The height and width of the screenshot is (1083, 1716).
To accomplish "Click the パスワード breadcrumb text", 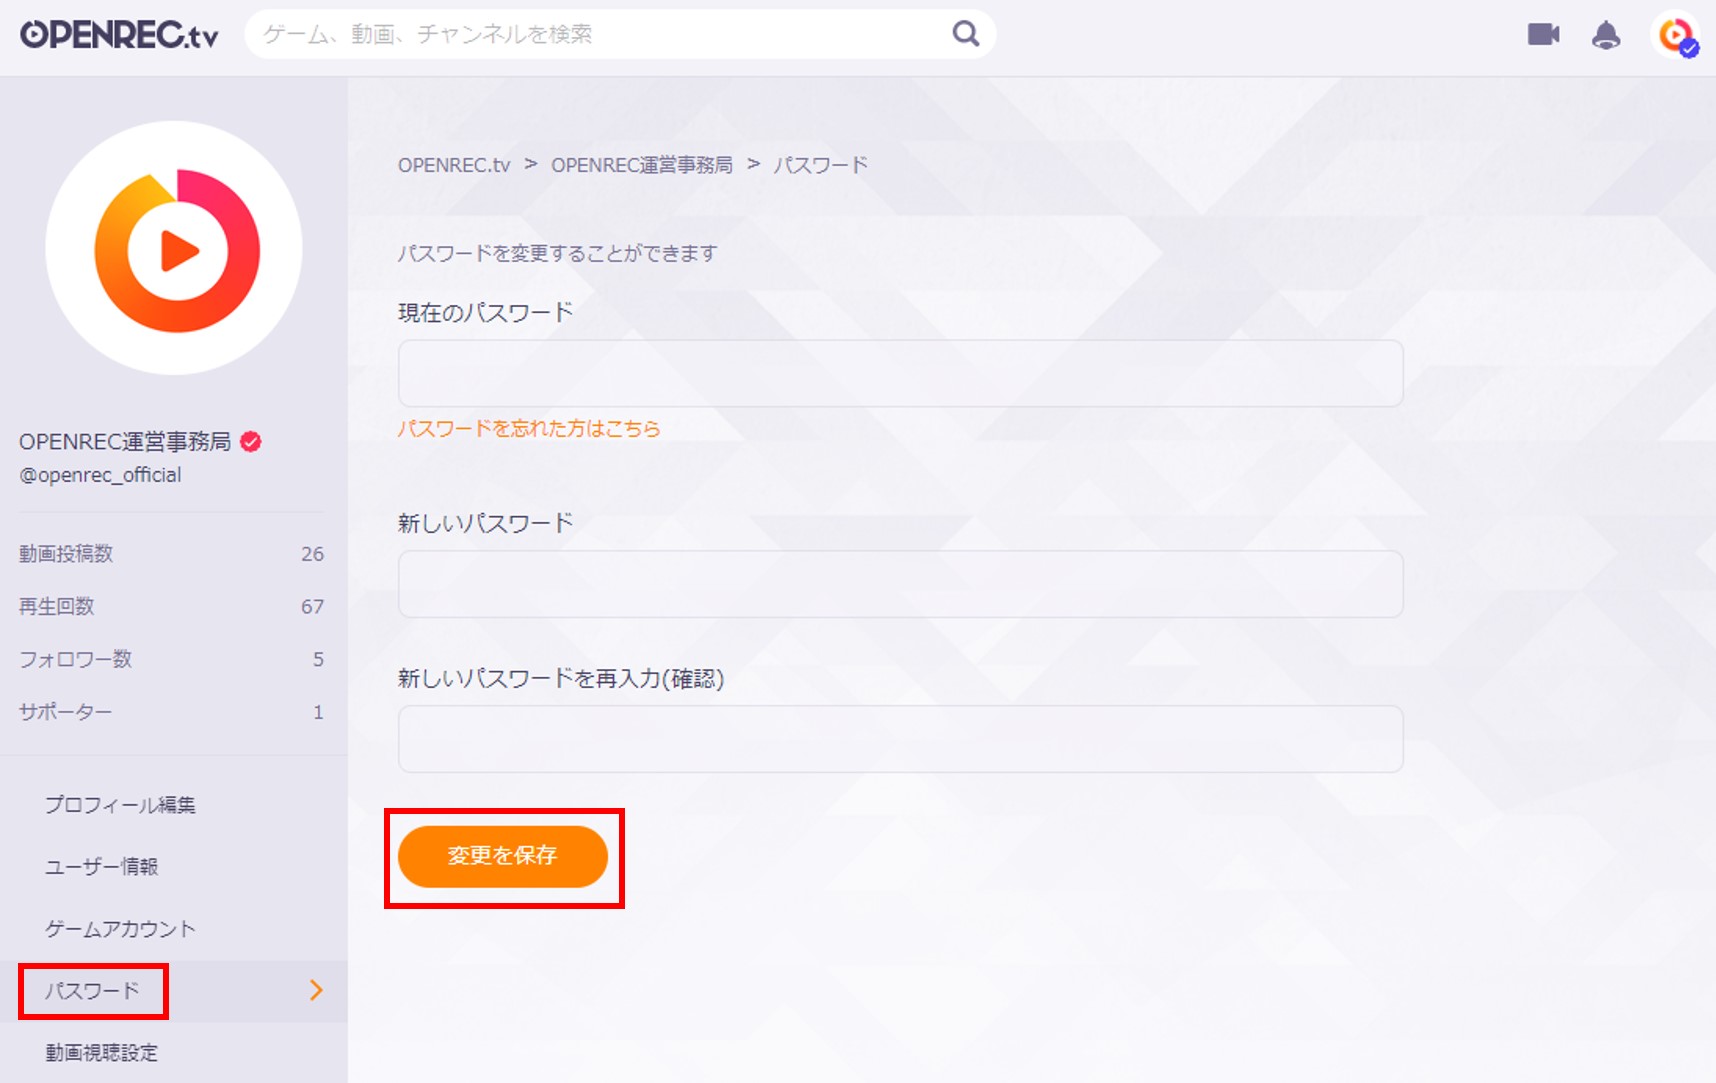I will click(821, 165).
